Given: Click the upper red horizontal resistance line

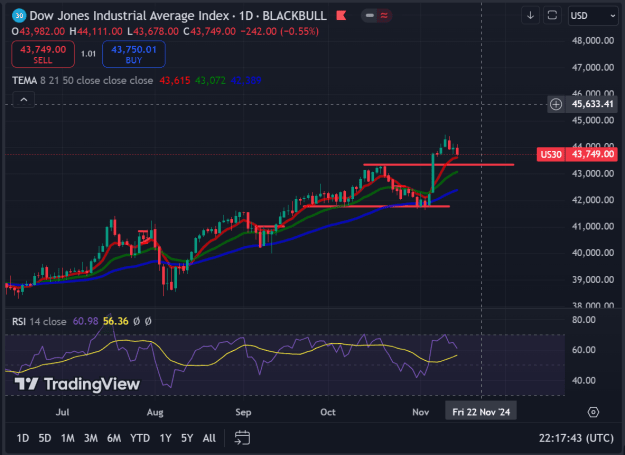Looking at the screenshot, I should 438,165.
